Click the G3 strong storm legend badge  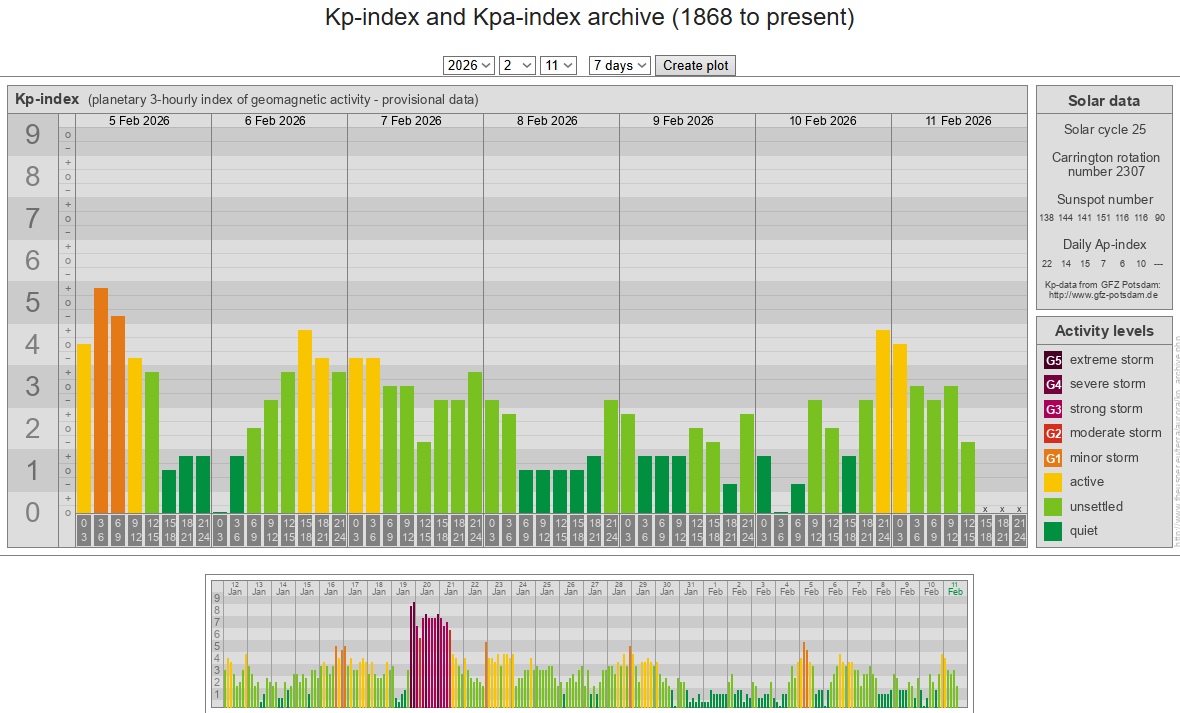[1053, 409]
